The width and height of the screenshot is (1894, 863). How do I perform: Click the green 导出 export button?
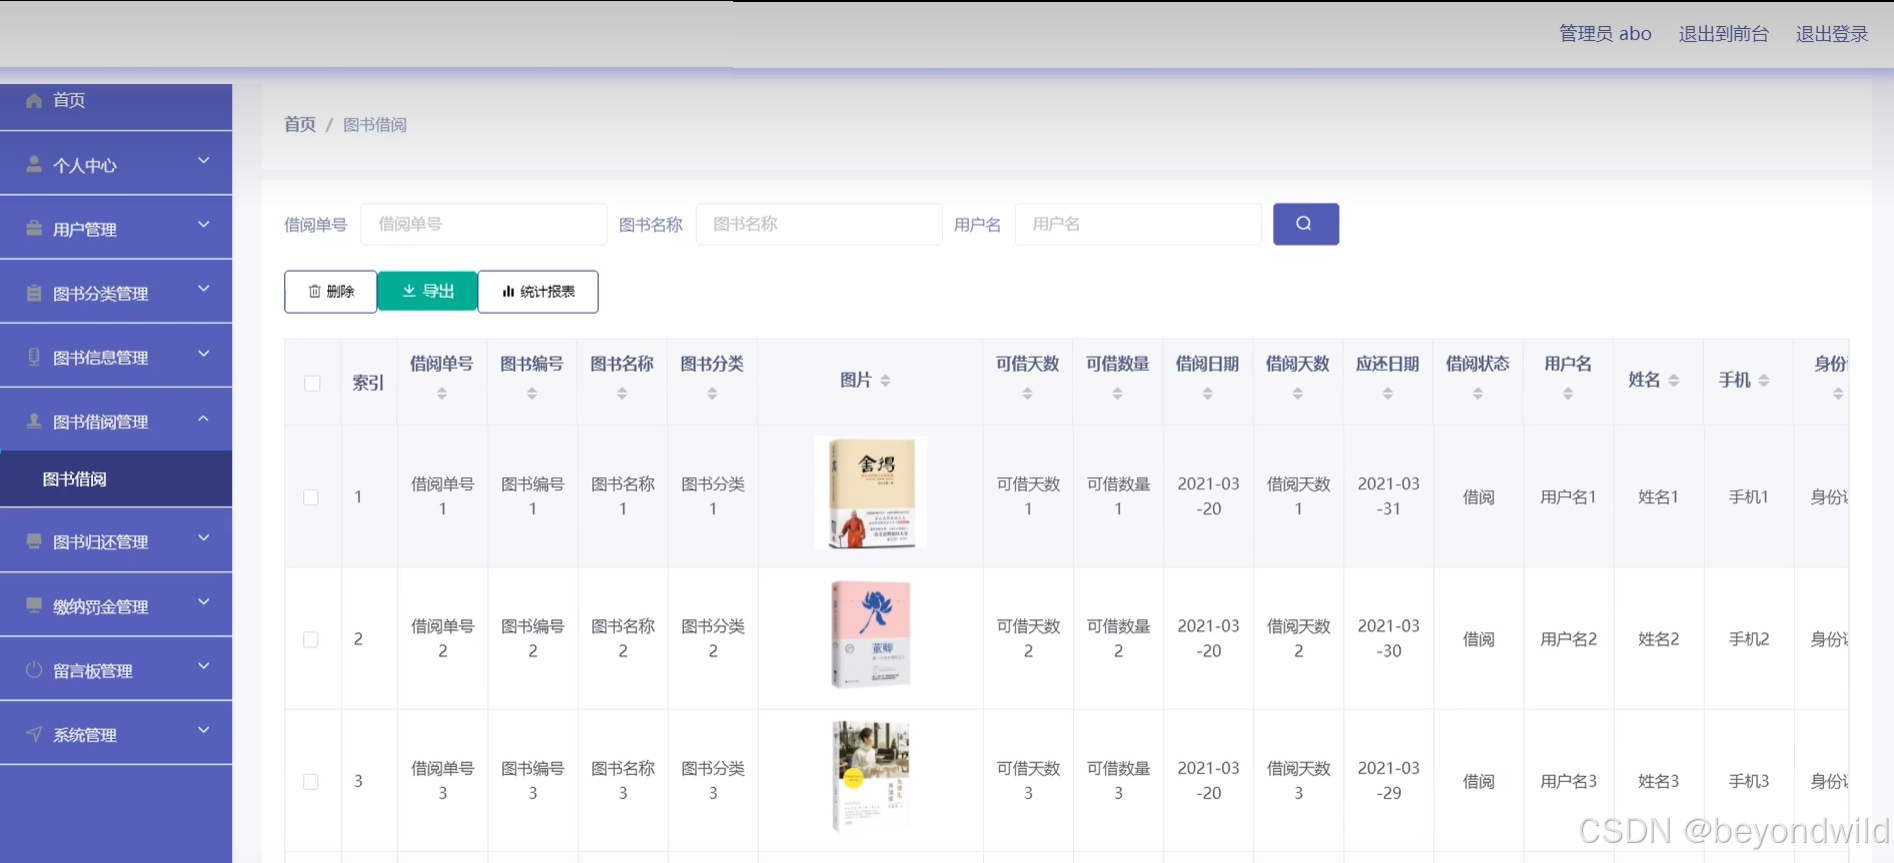428,291
